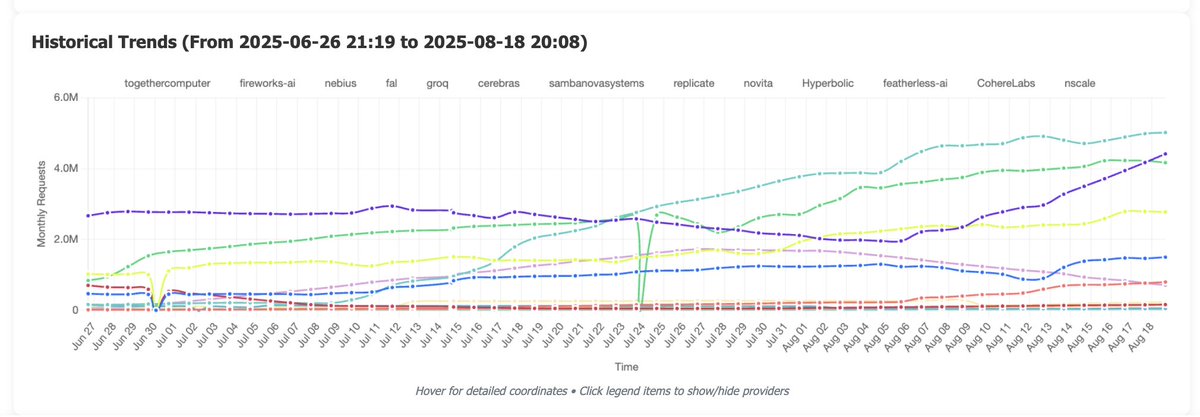This screenshot has width=1200, height=417.
Task: Hide the groq provider line
Action: [437, 84]
